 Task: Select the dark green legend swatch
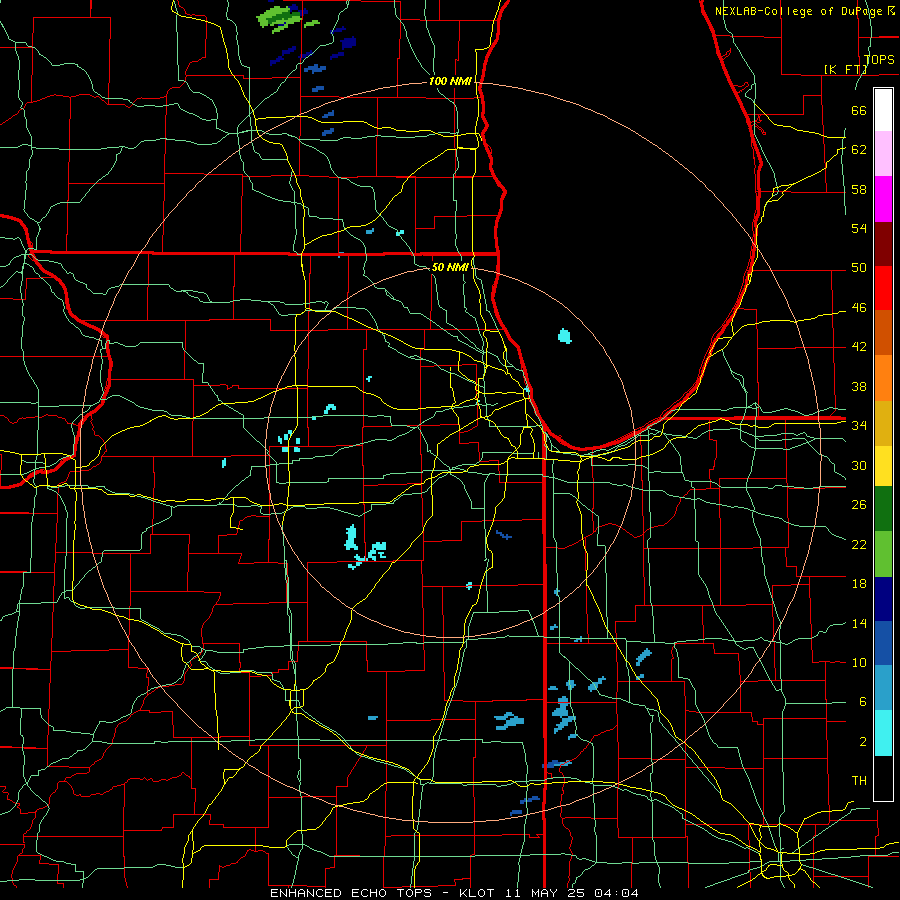(x=883, y=509)
